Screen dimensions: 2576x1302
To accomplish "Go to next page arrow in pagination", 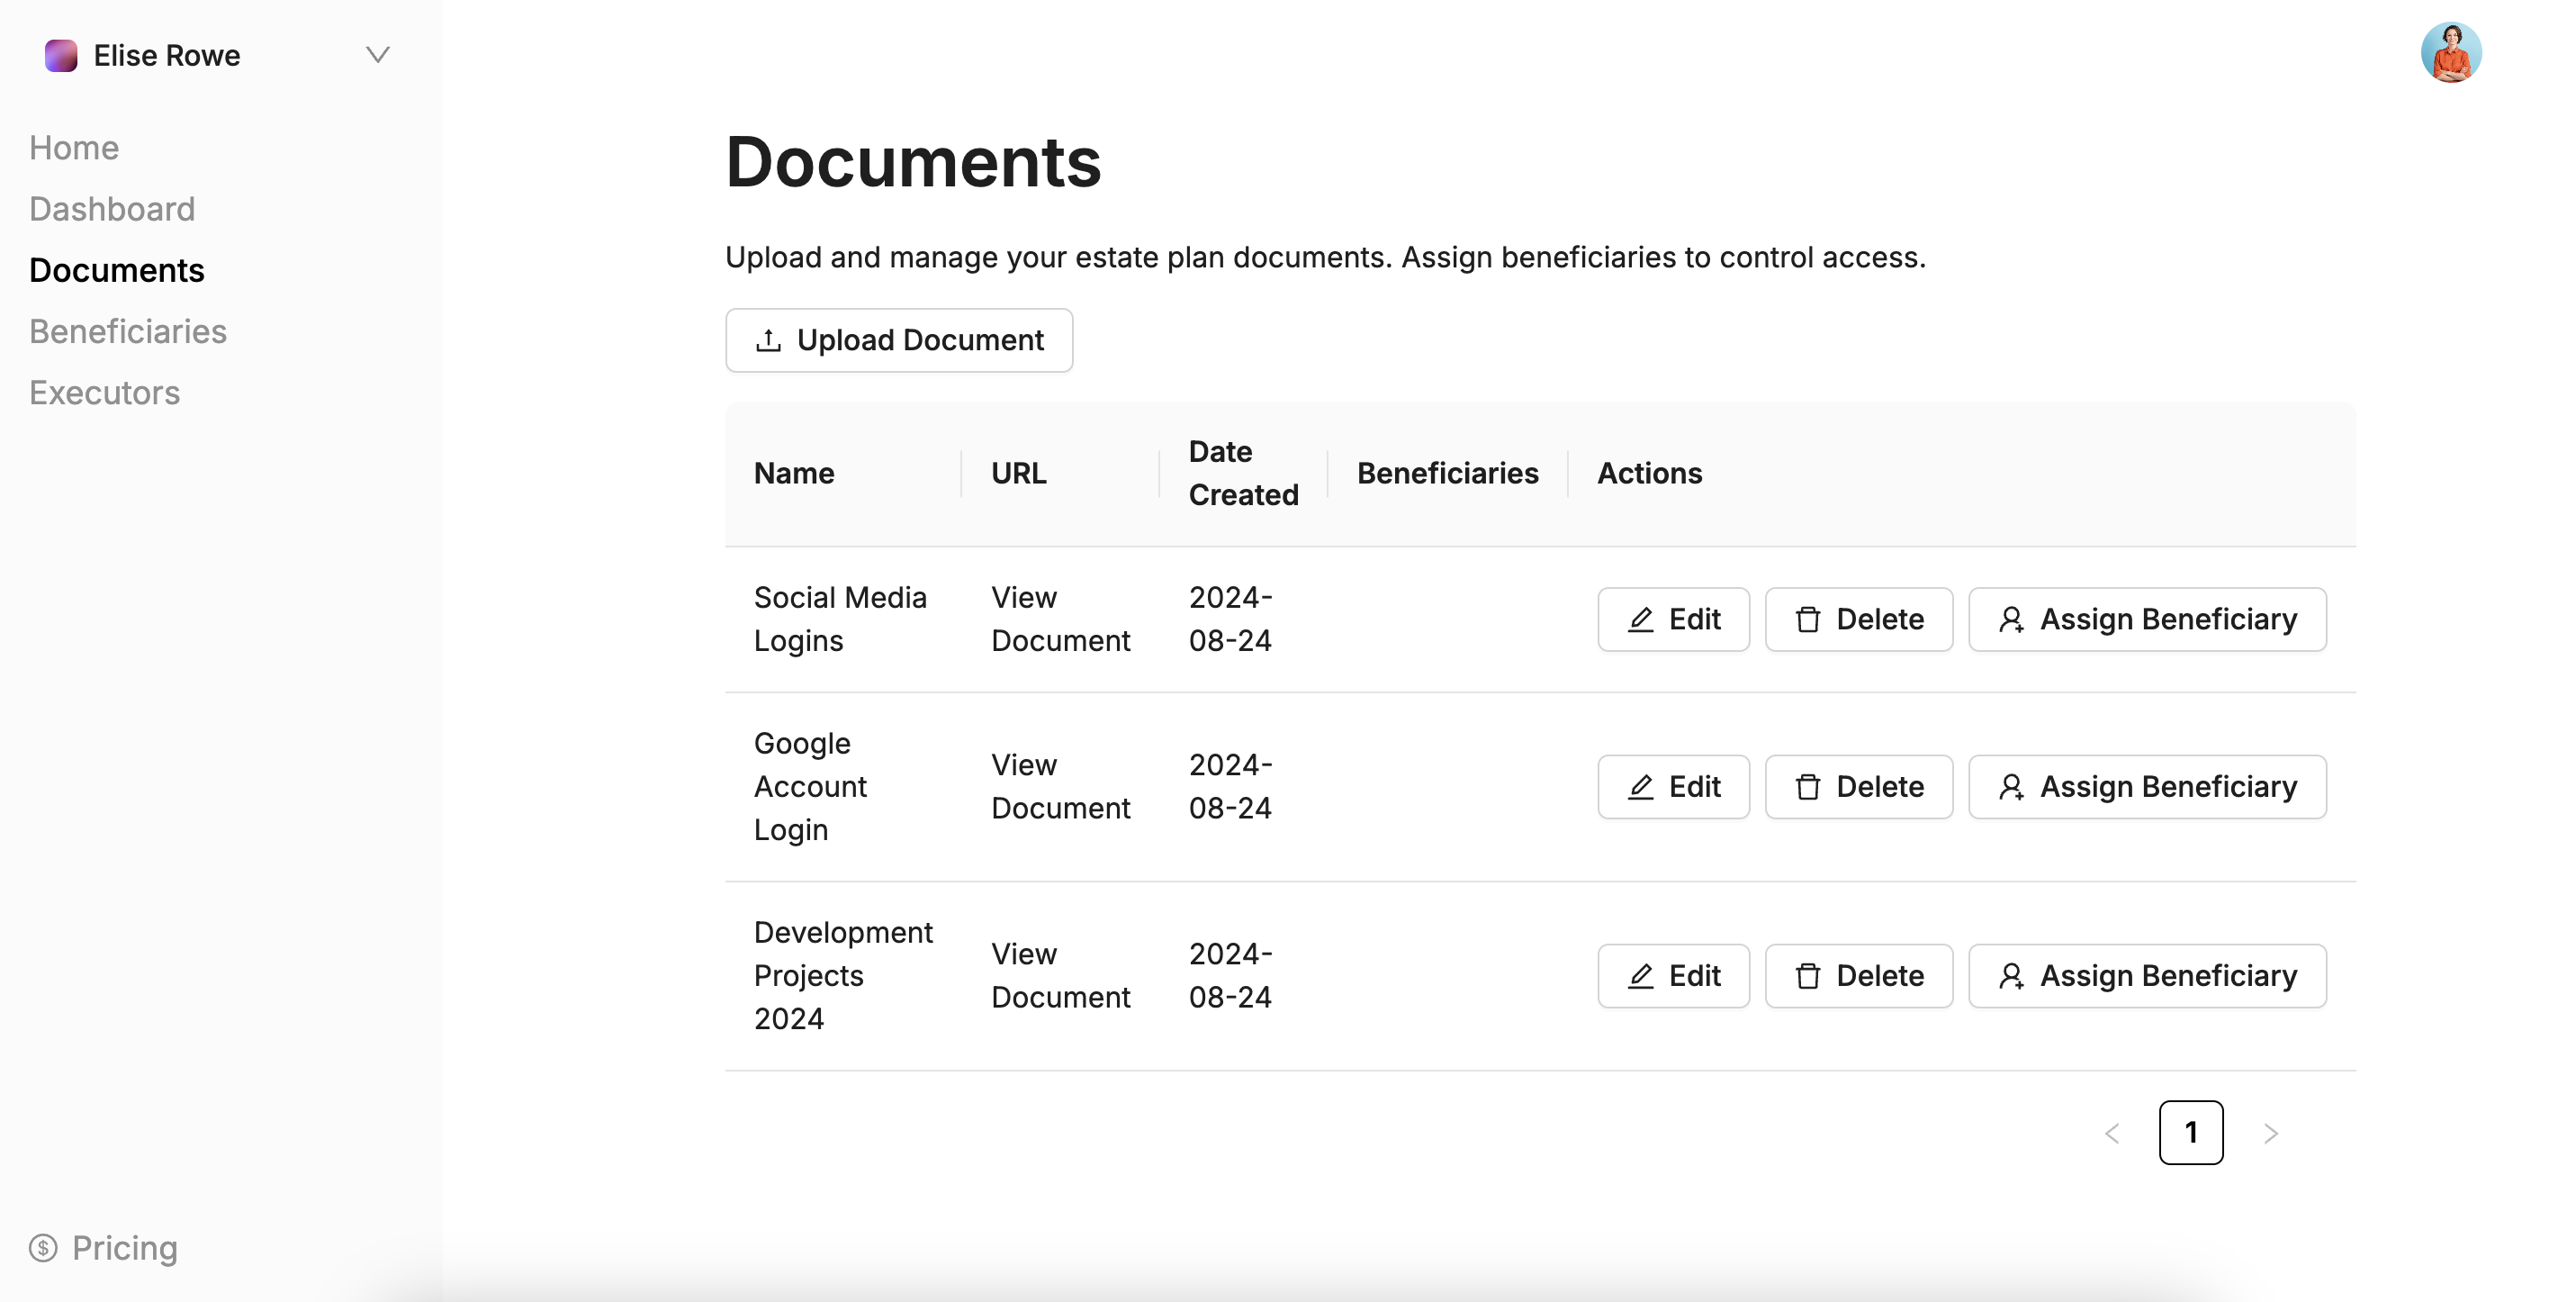I will point(2270,1132).
